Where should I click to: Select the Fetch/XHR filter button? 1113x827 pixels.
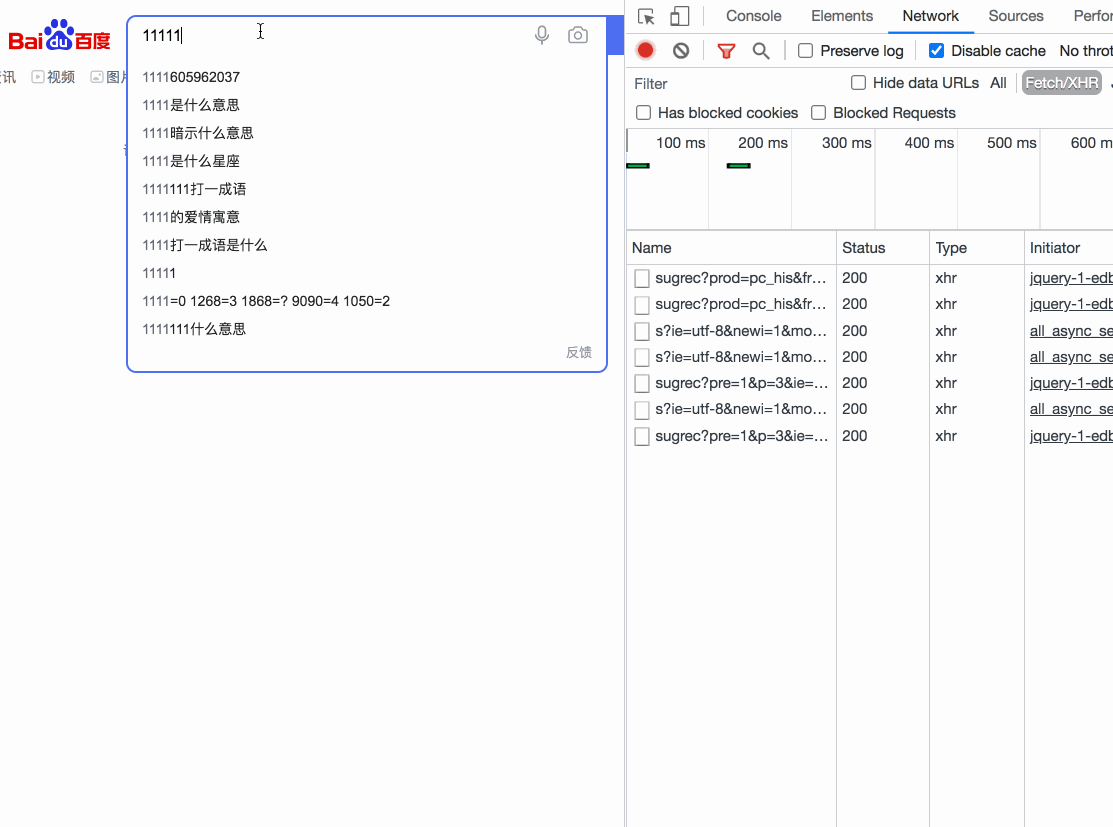(1061, 83)
